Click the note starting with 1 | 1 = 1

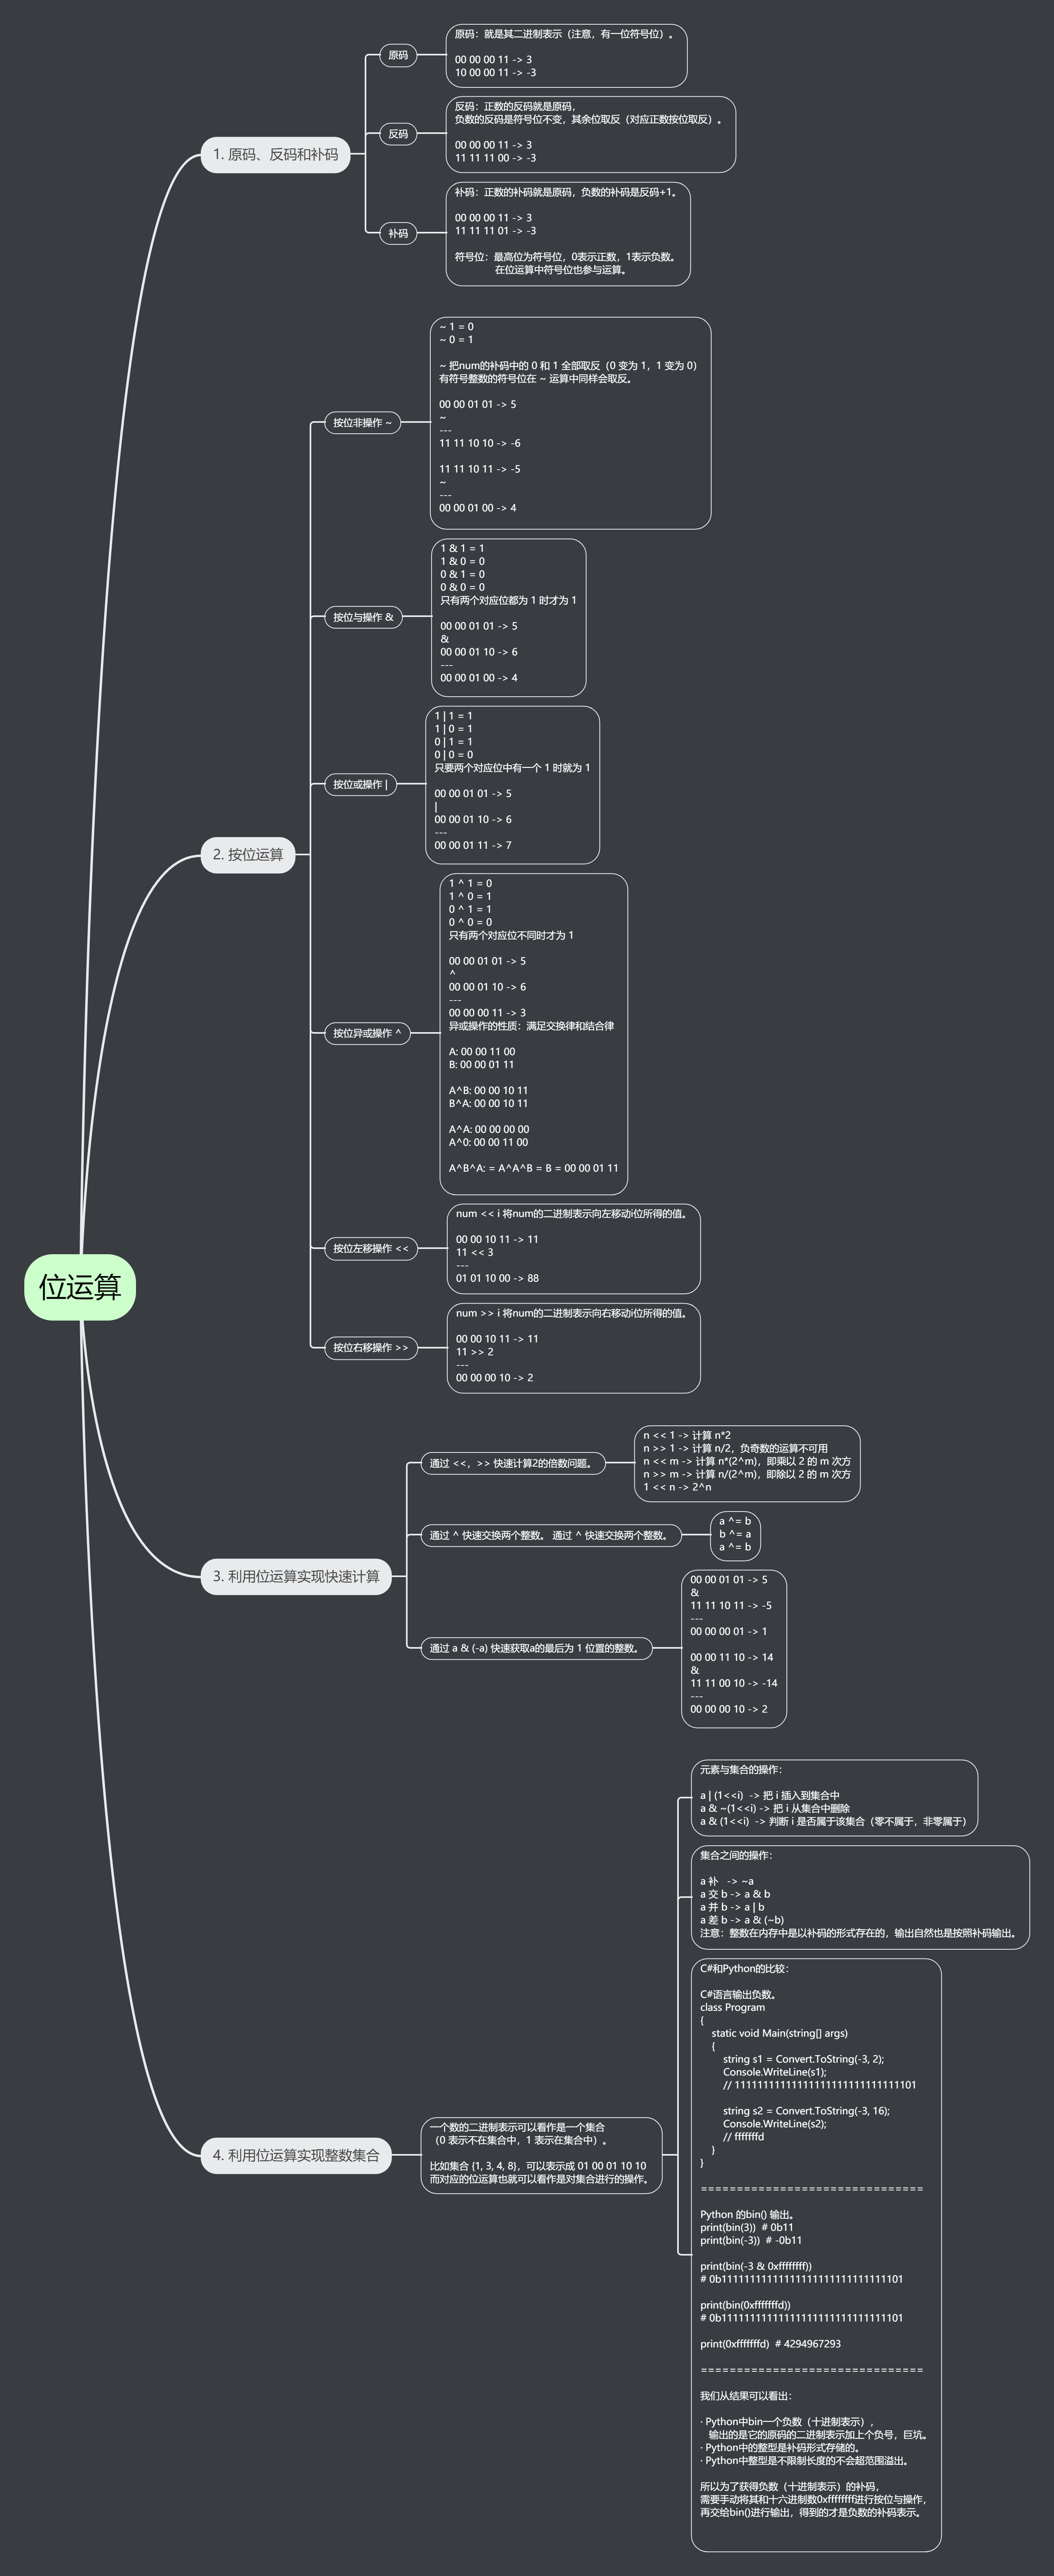(x=512, y=784)
